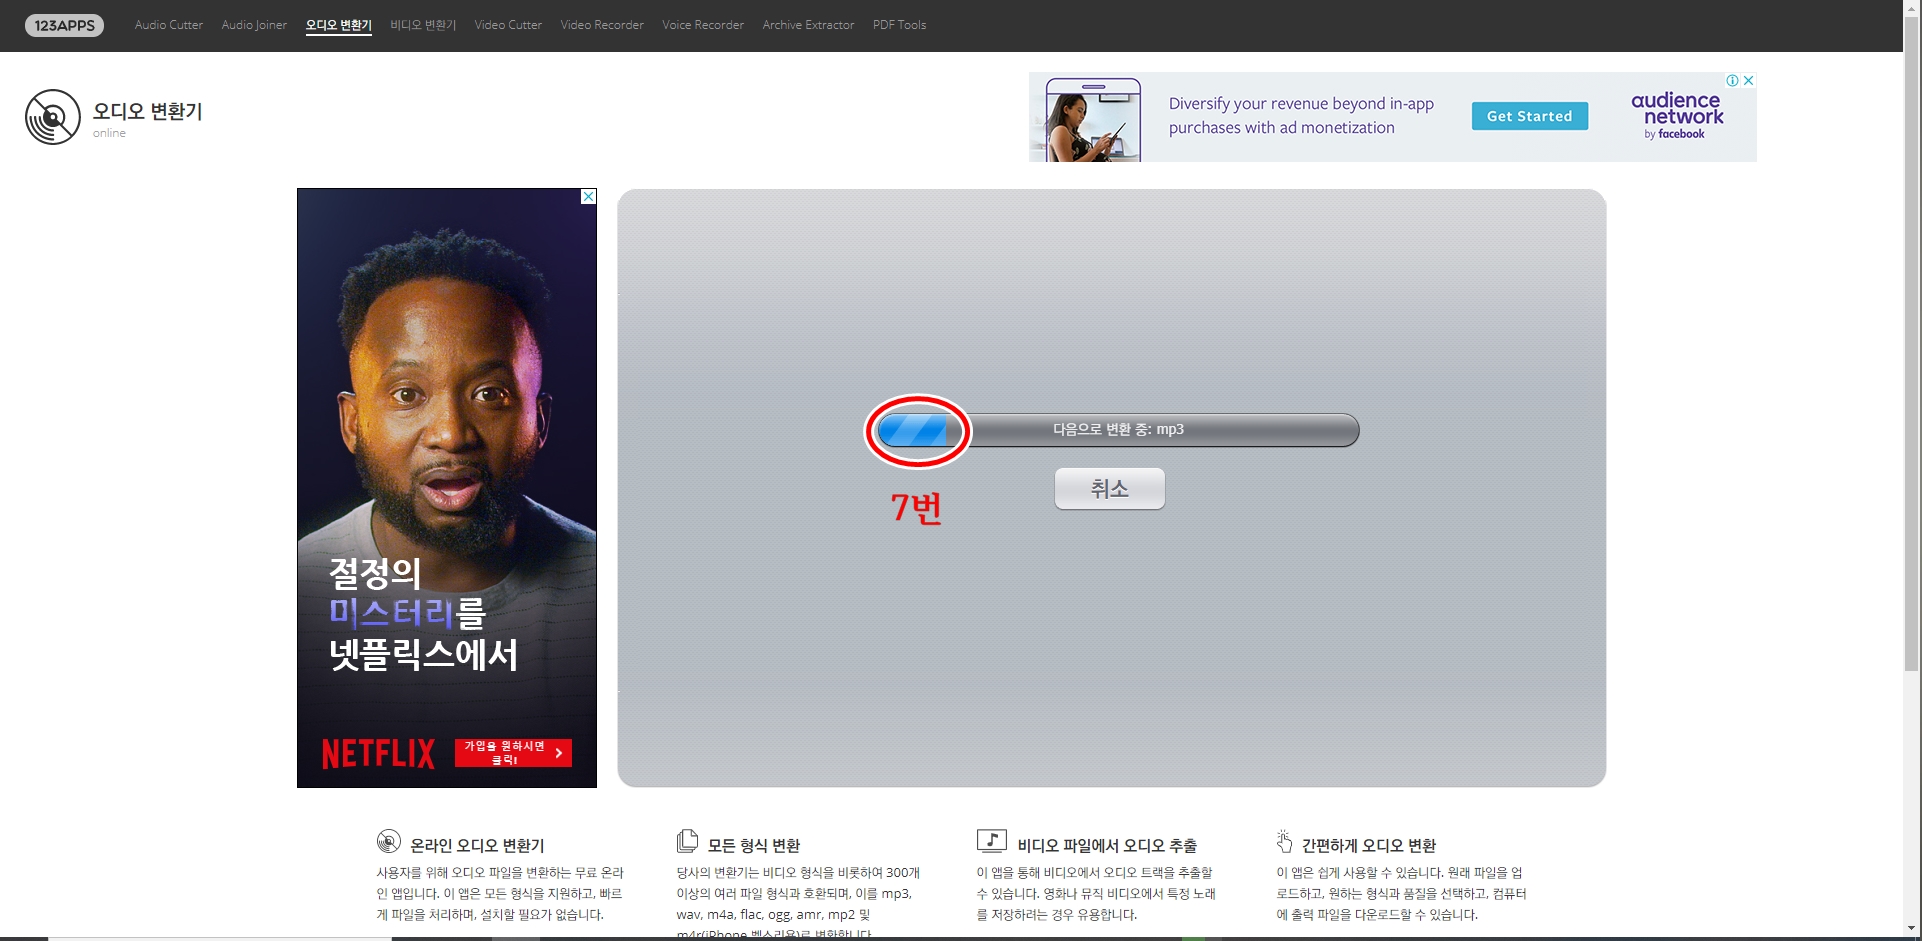Click the Netflix signup red button
1922x941 pixels.
click(x=513, y=753)
